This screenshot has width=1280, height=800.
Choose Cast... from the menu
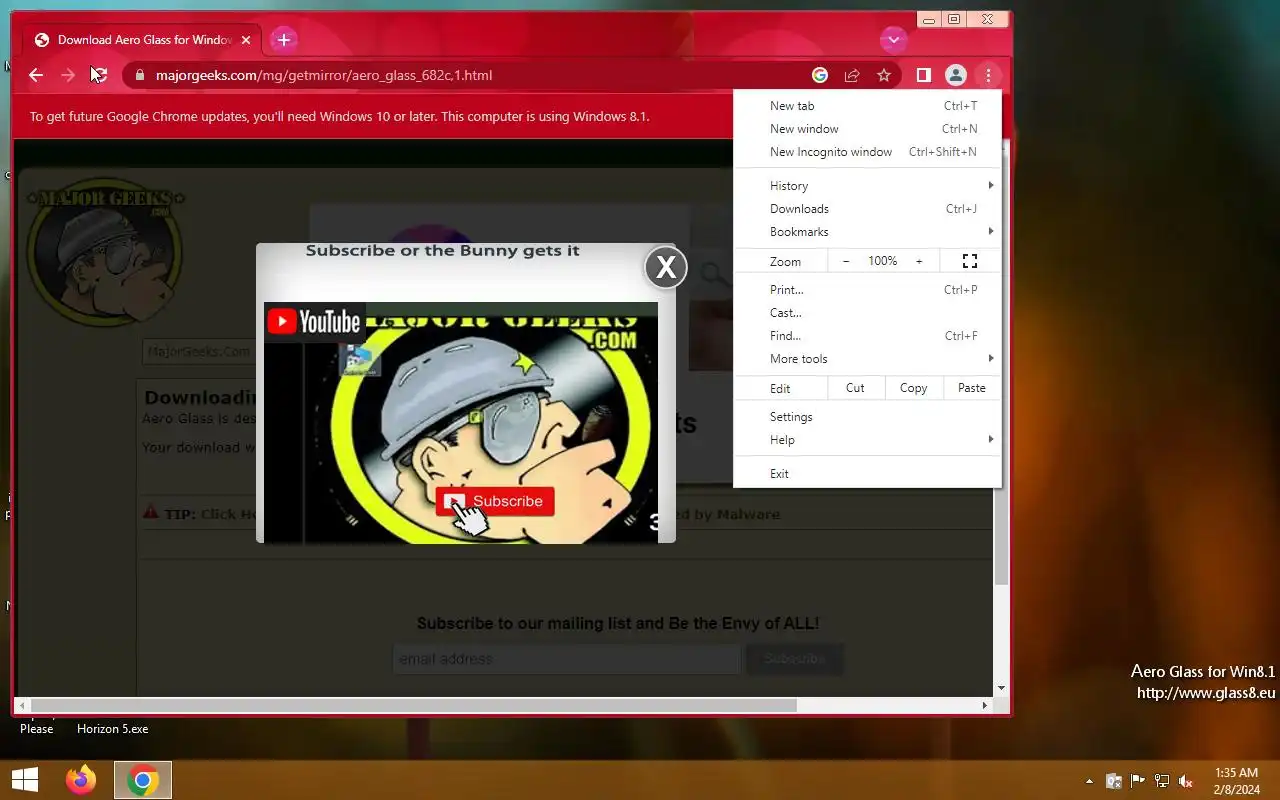[x=867, y=313]
